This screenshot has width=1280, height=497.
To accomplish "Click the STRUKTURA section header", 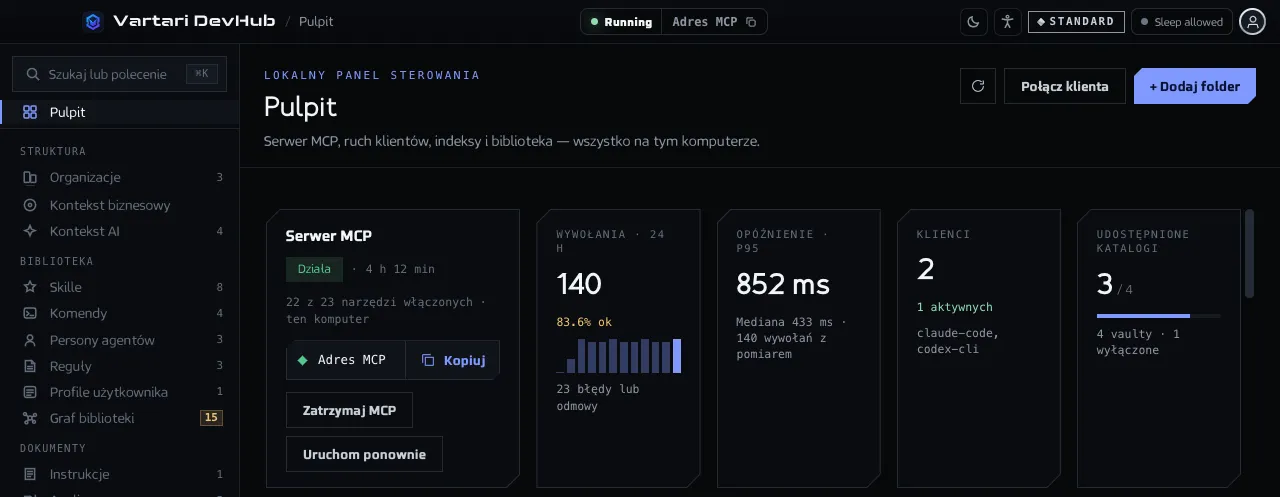I will (x=53, y=151).
